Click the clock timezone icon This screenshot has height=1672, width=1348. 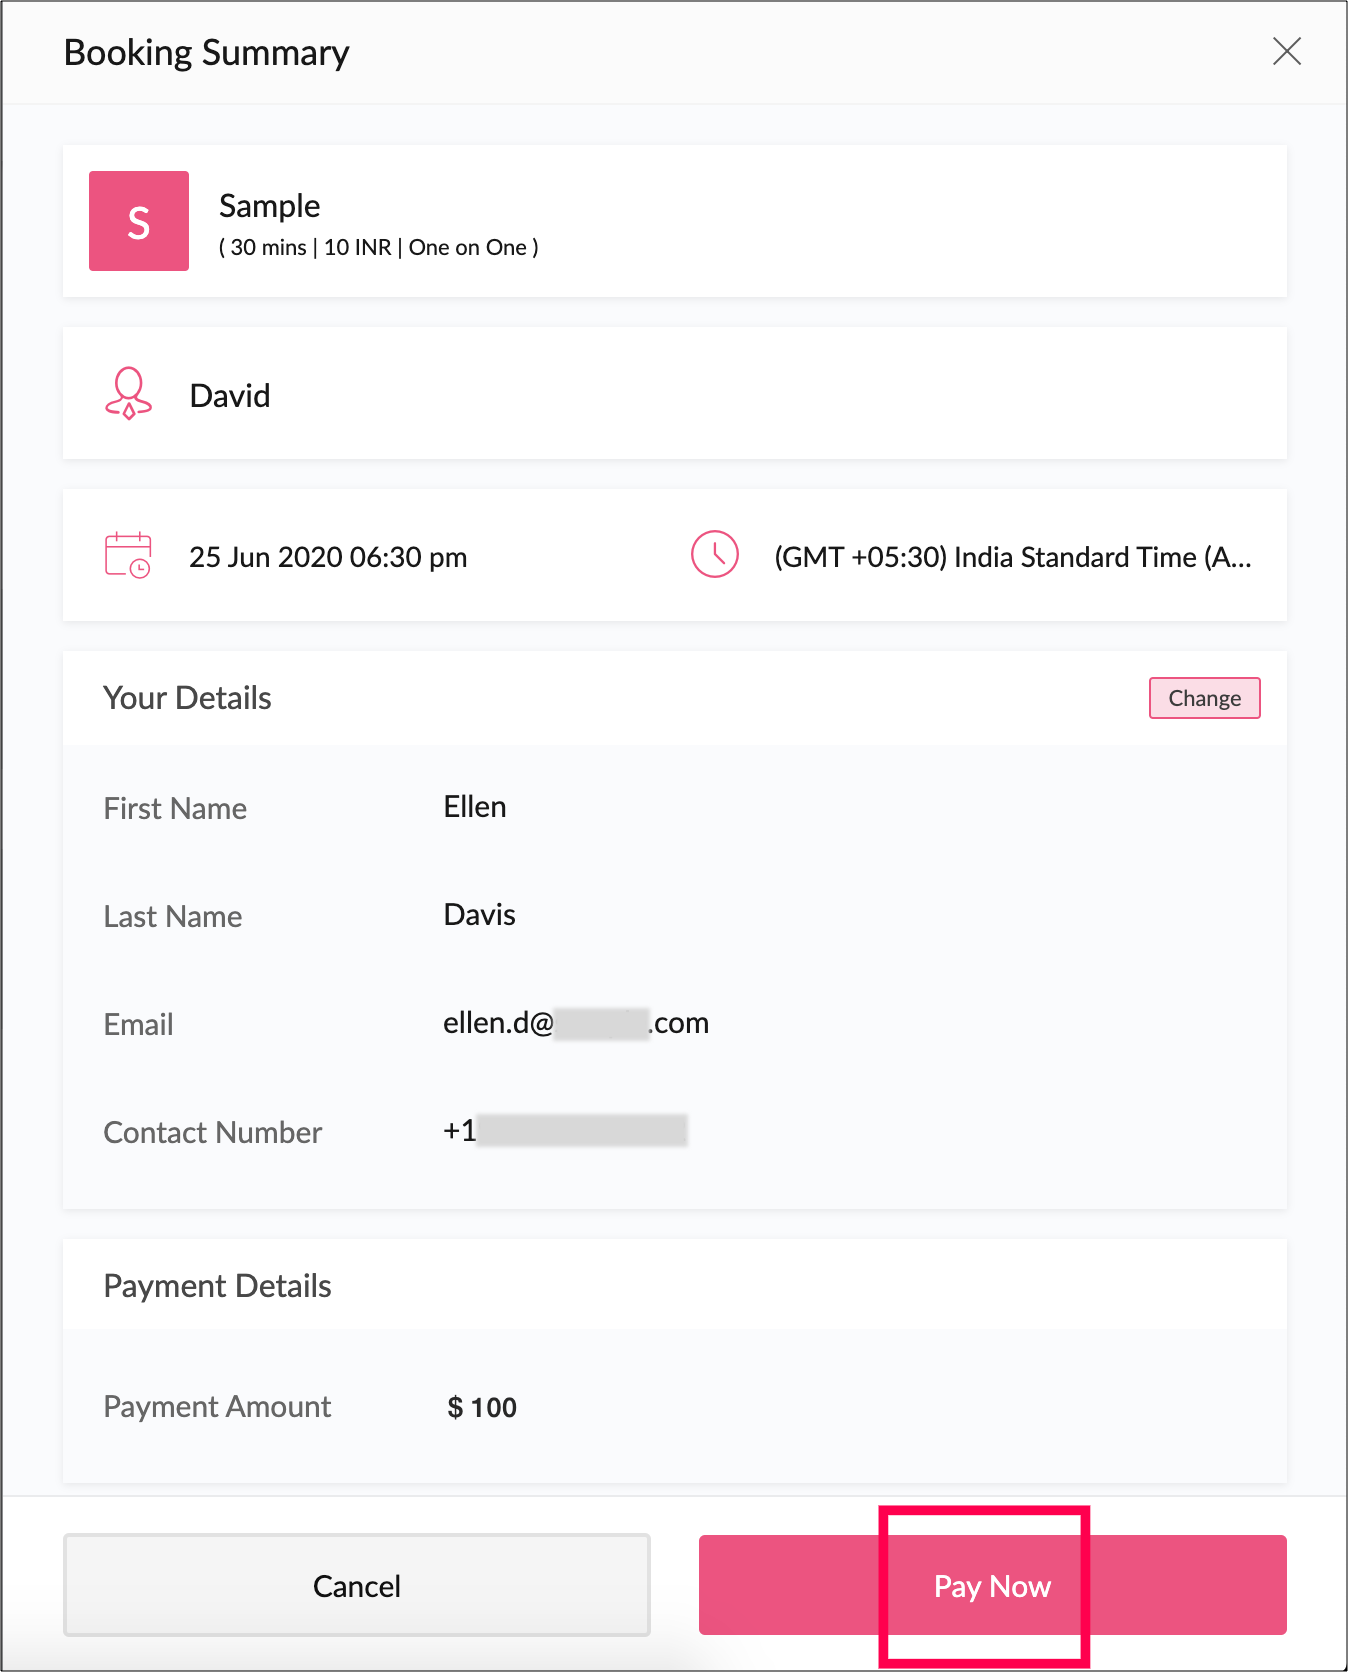click(714, 554)
